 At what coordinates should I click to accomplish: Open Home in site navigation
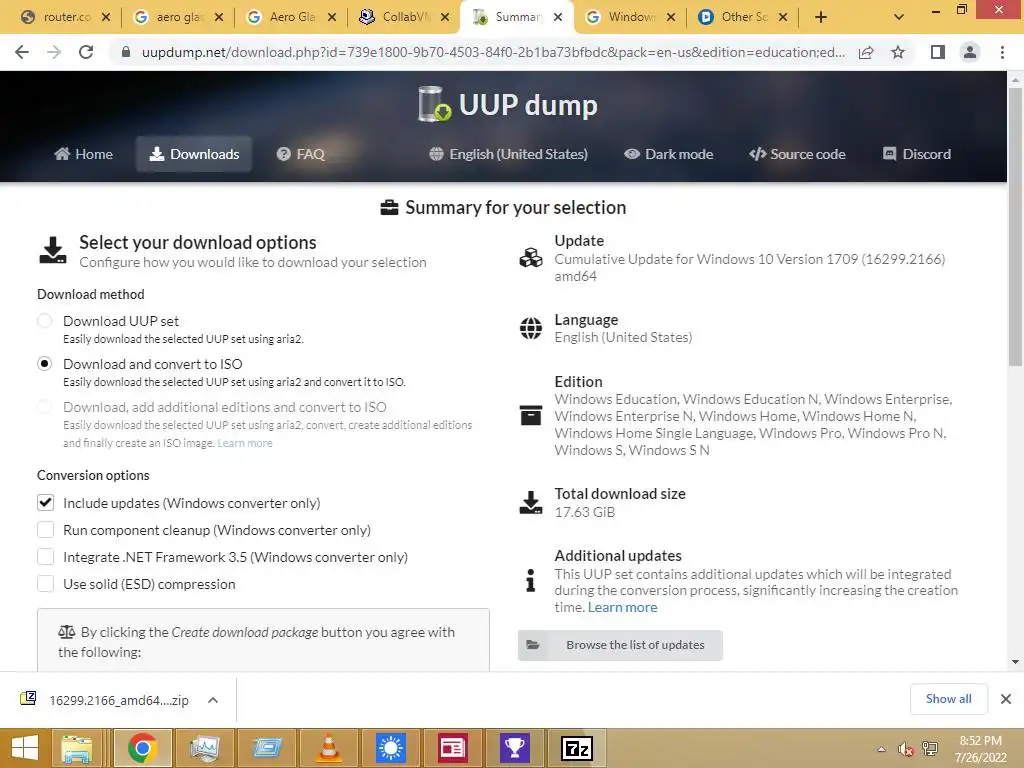[x=84, y=154]
